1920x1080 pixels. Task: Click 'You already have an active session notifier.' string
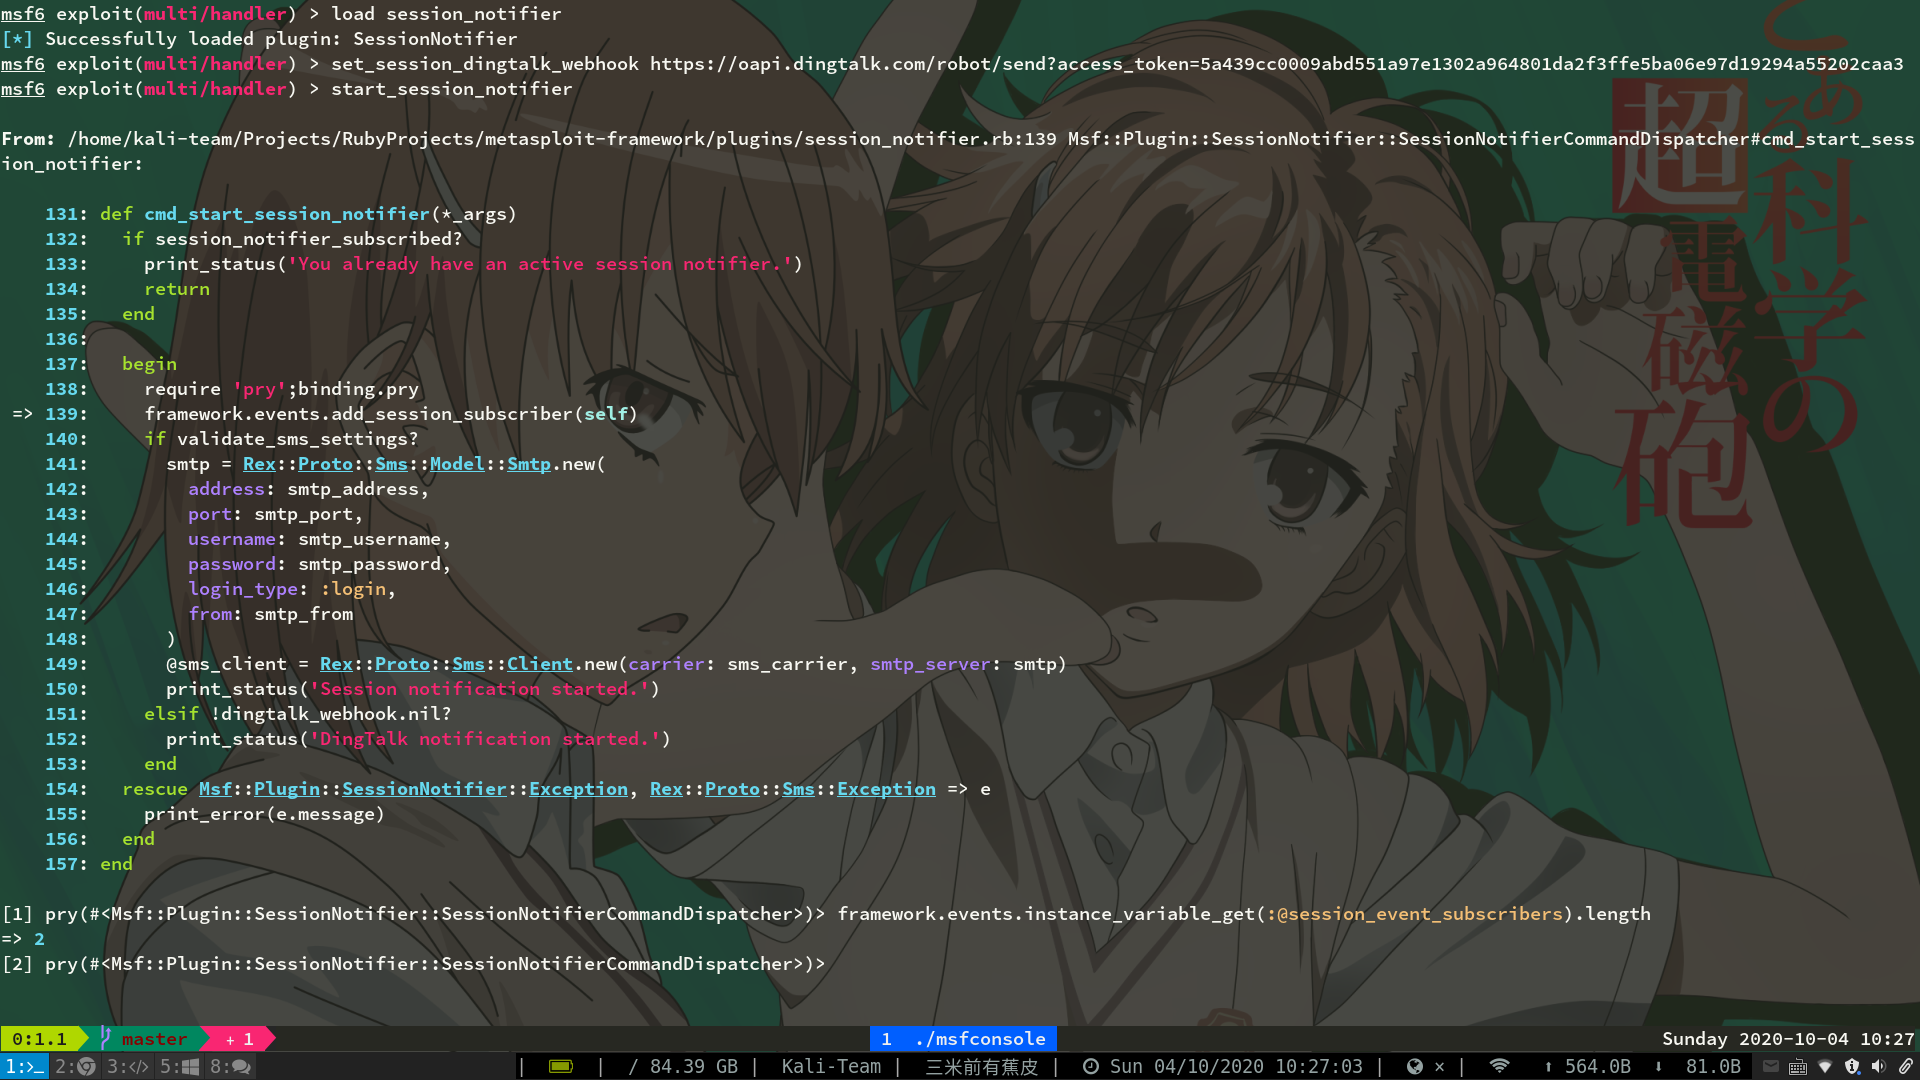coord(540,264)
